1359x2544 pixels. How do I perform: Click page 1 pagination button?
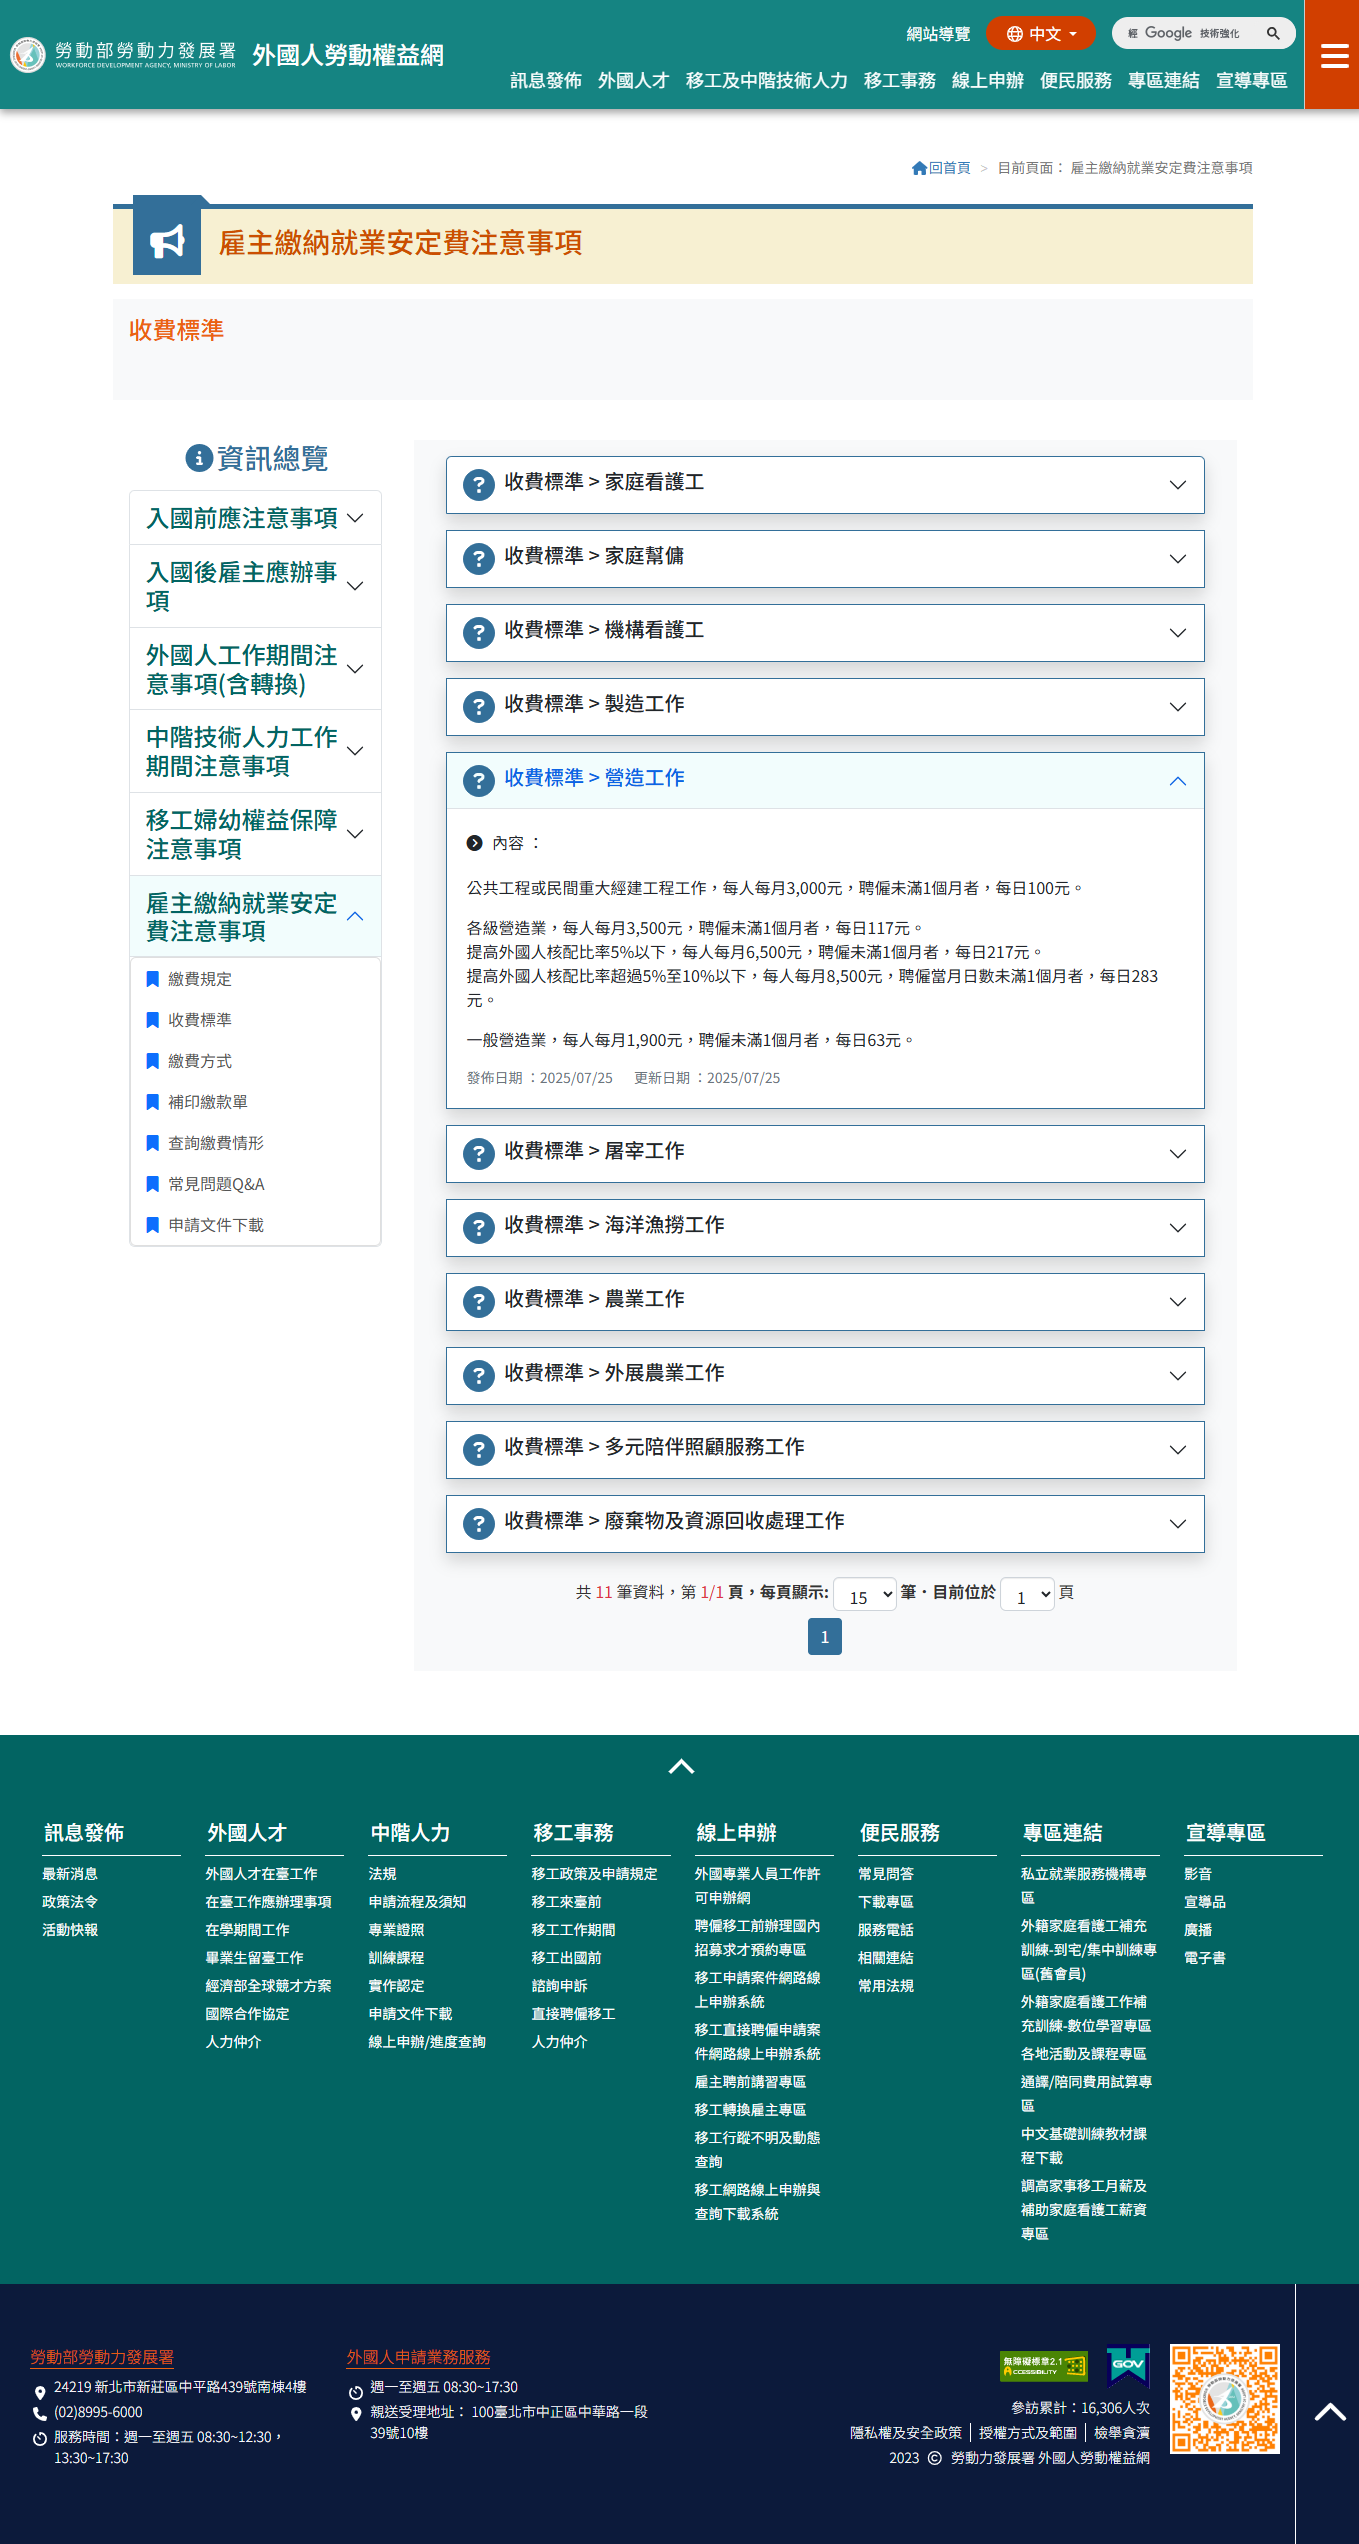pyautogui.click(x=824, y=1637)
